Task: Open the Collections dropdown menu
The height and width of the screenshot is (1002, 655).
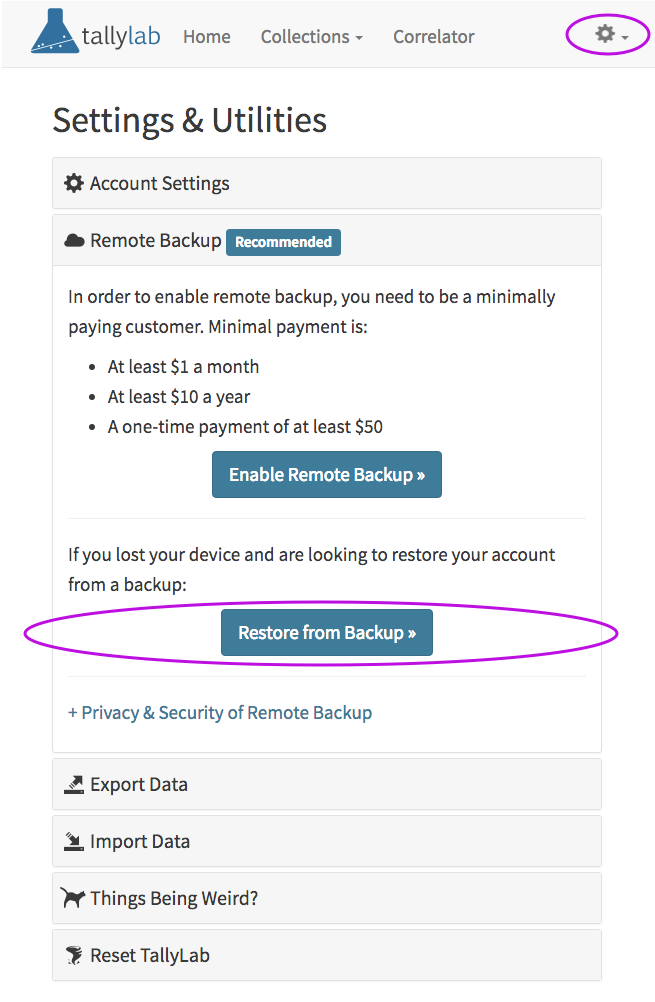Action: click(311, 37)
